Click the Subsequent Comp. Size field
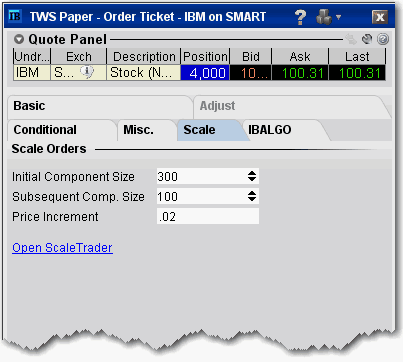403x362 pixels. click(208, 196)
